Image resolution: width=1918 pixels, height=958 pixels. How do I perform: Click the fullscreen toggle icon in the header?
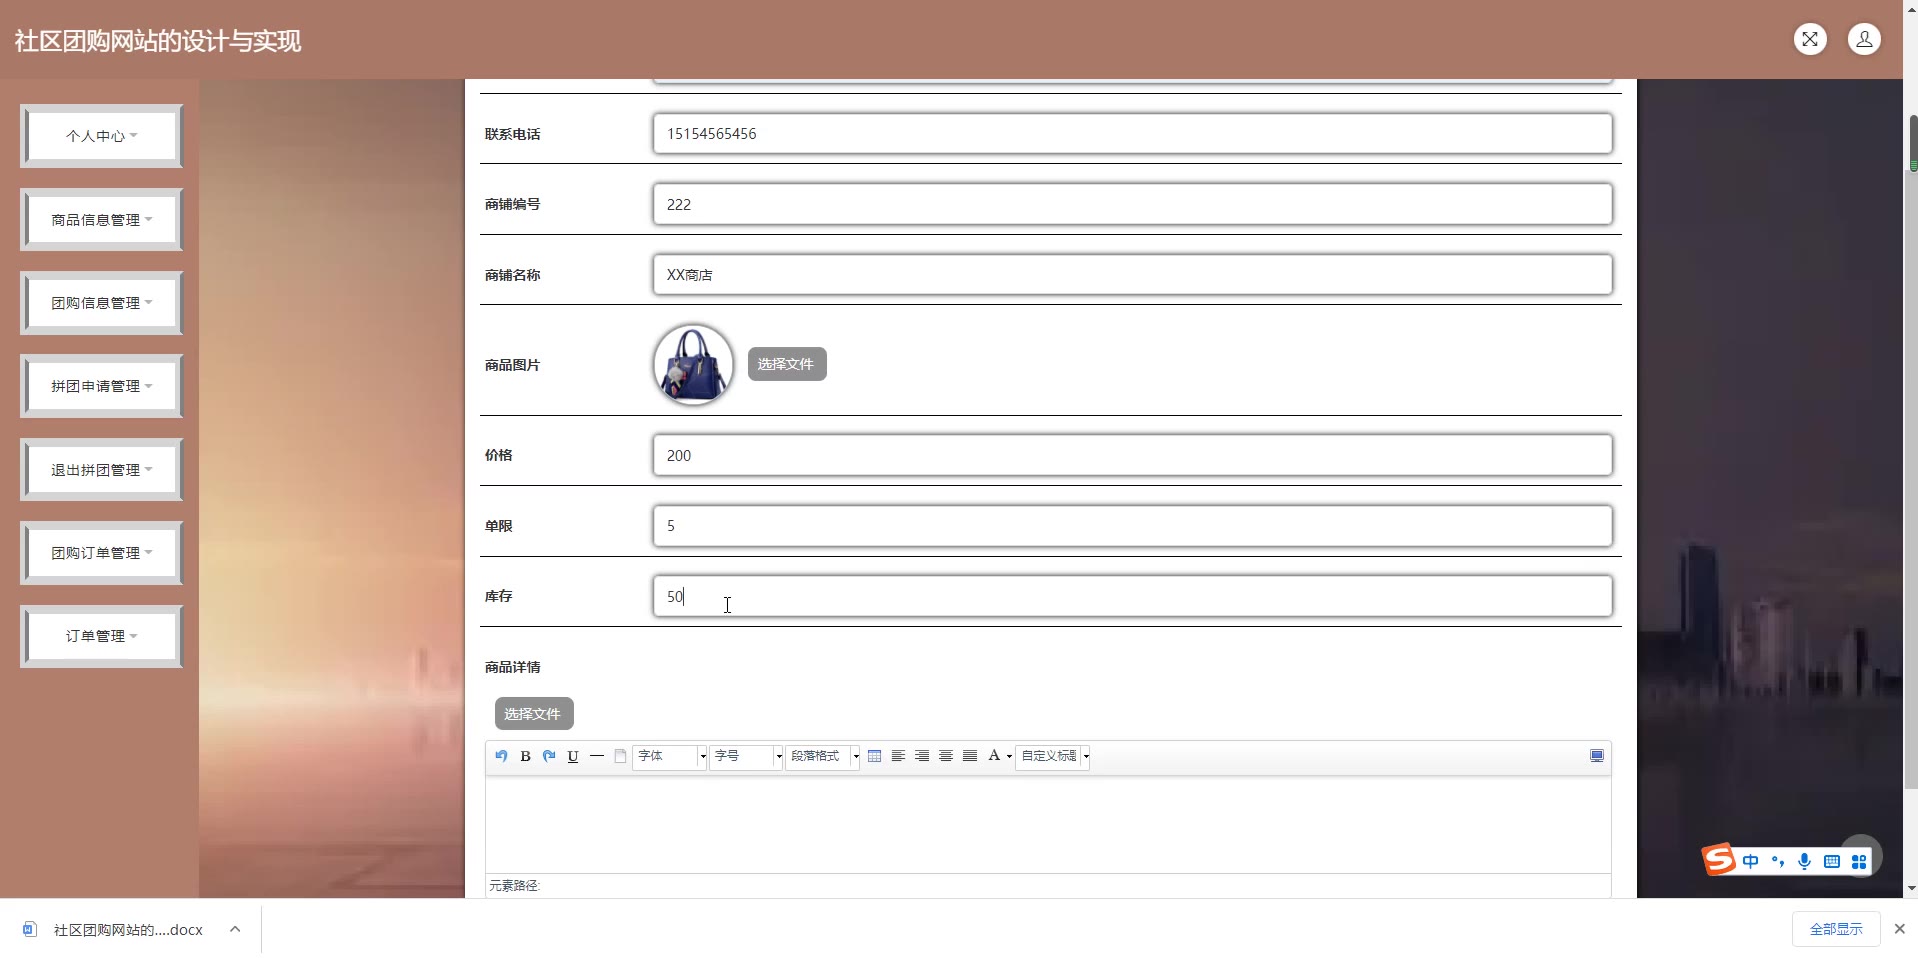click(1810, 39)
